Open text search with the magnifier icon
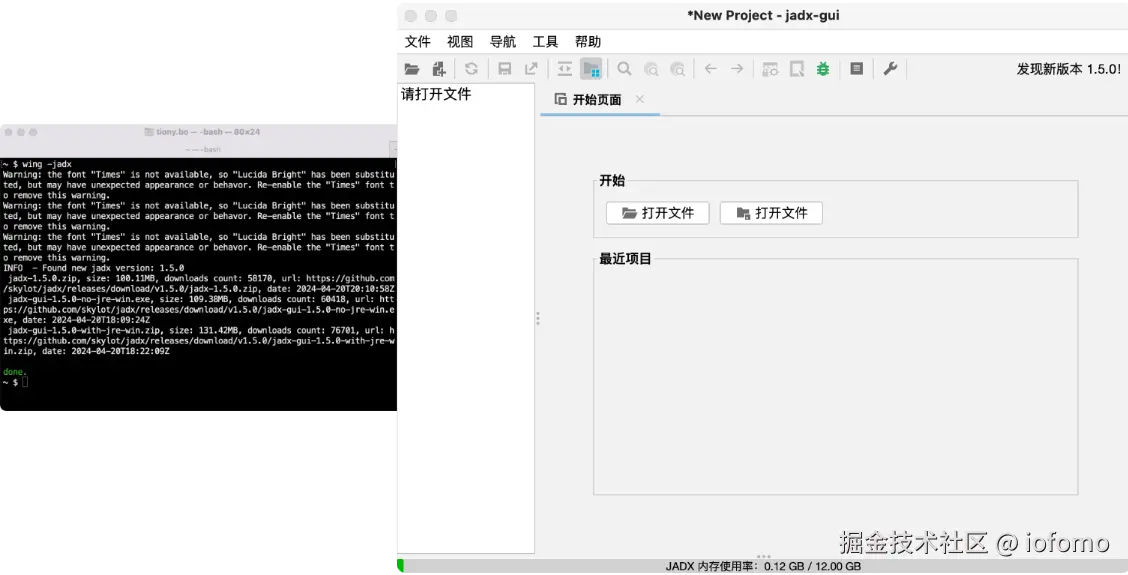Image resolution: width=1128 pixels, height=575 pixels. click(624, 69)
